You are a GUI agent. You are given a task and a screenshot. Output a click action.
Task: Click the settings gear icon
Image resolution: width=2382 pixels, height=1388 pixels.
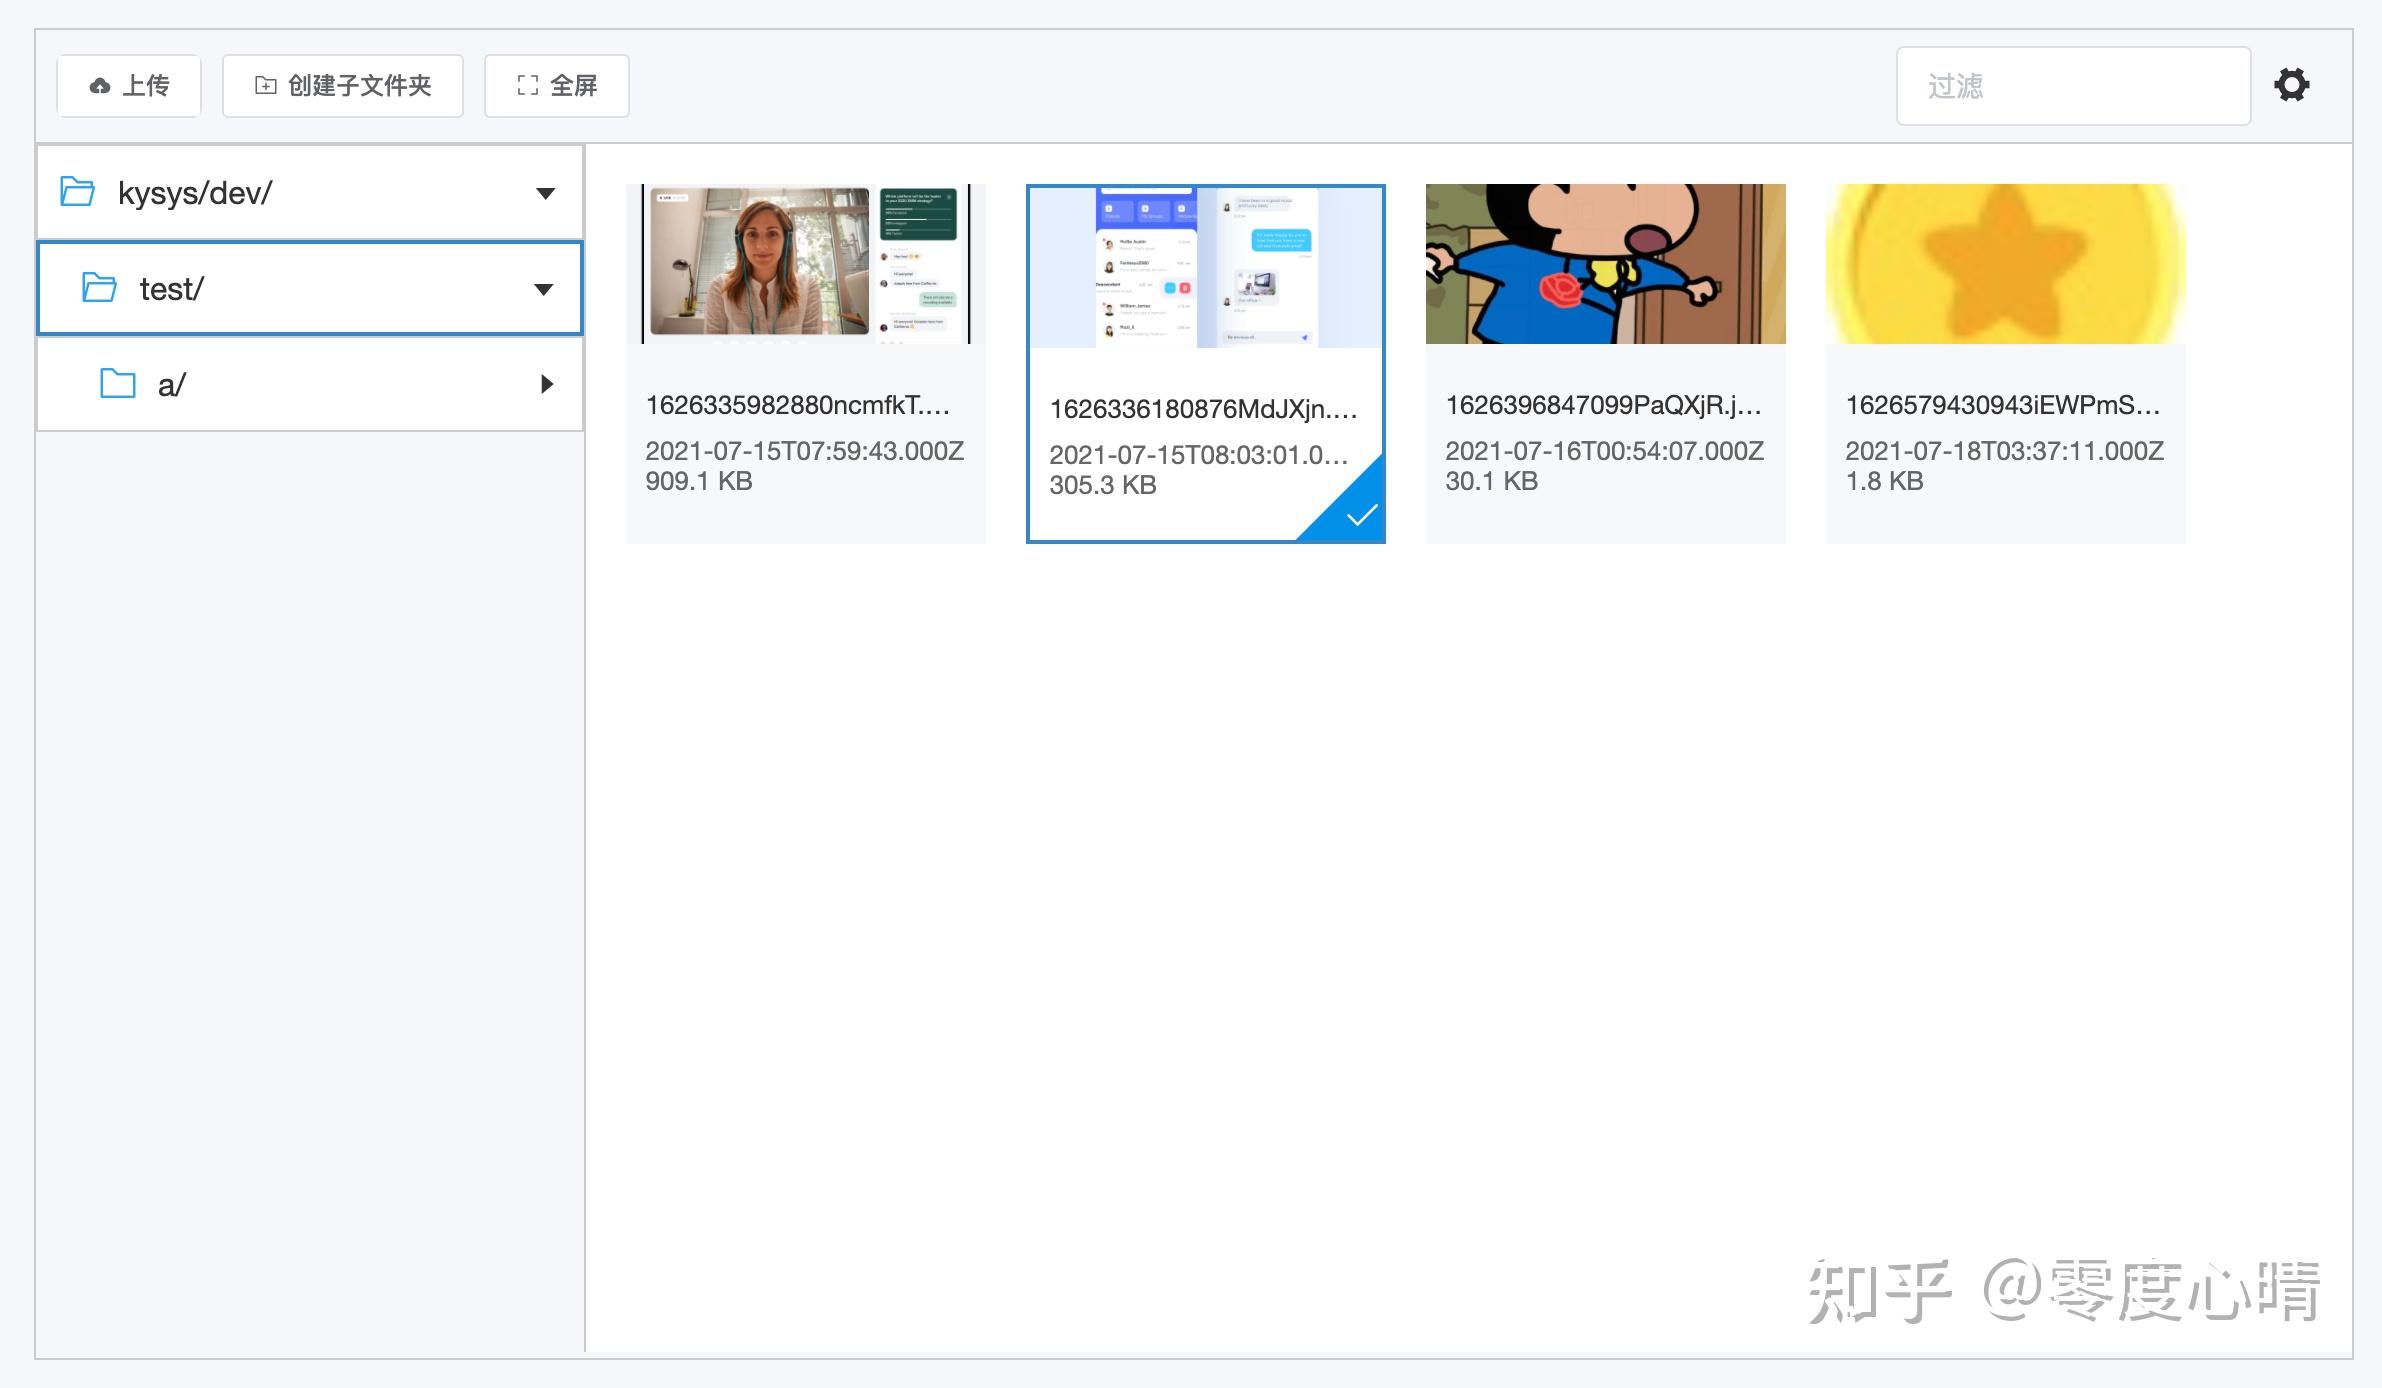[x=2291, y=85]
